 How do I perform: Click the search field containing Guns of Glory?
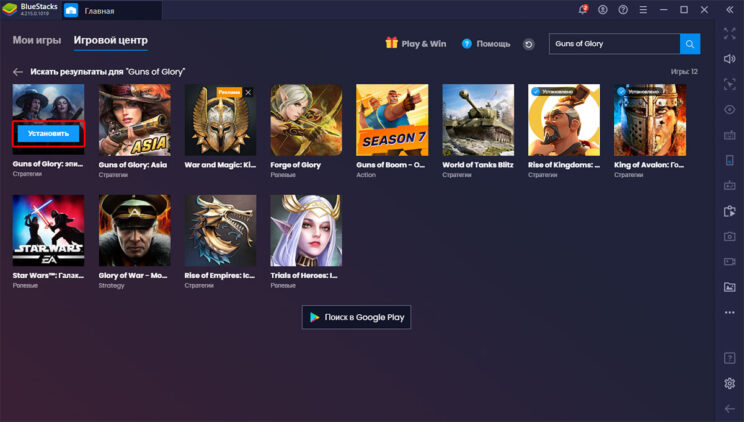pyautogui.click(x=614, y=44)
